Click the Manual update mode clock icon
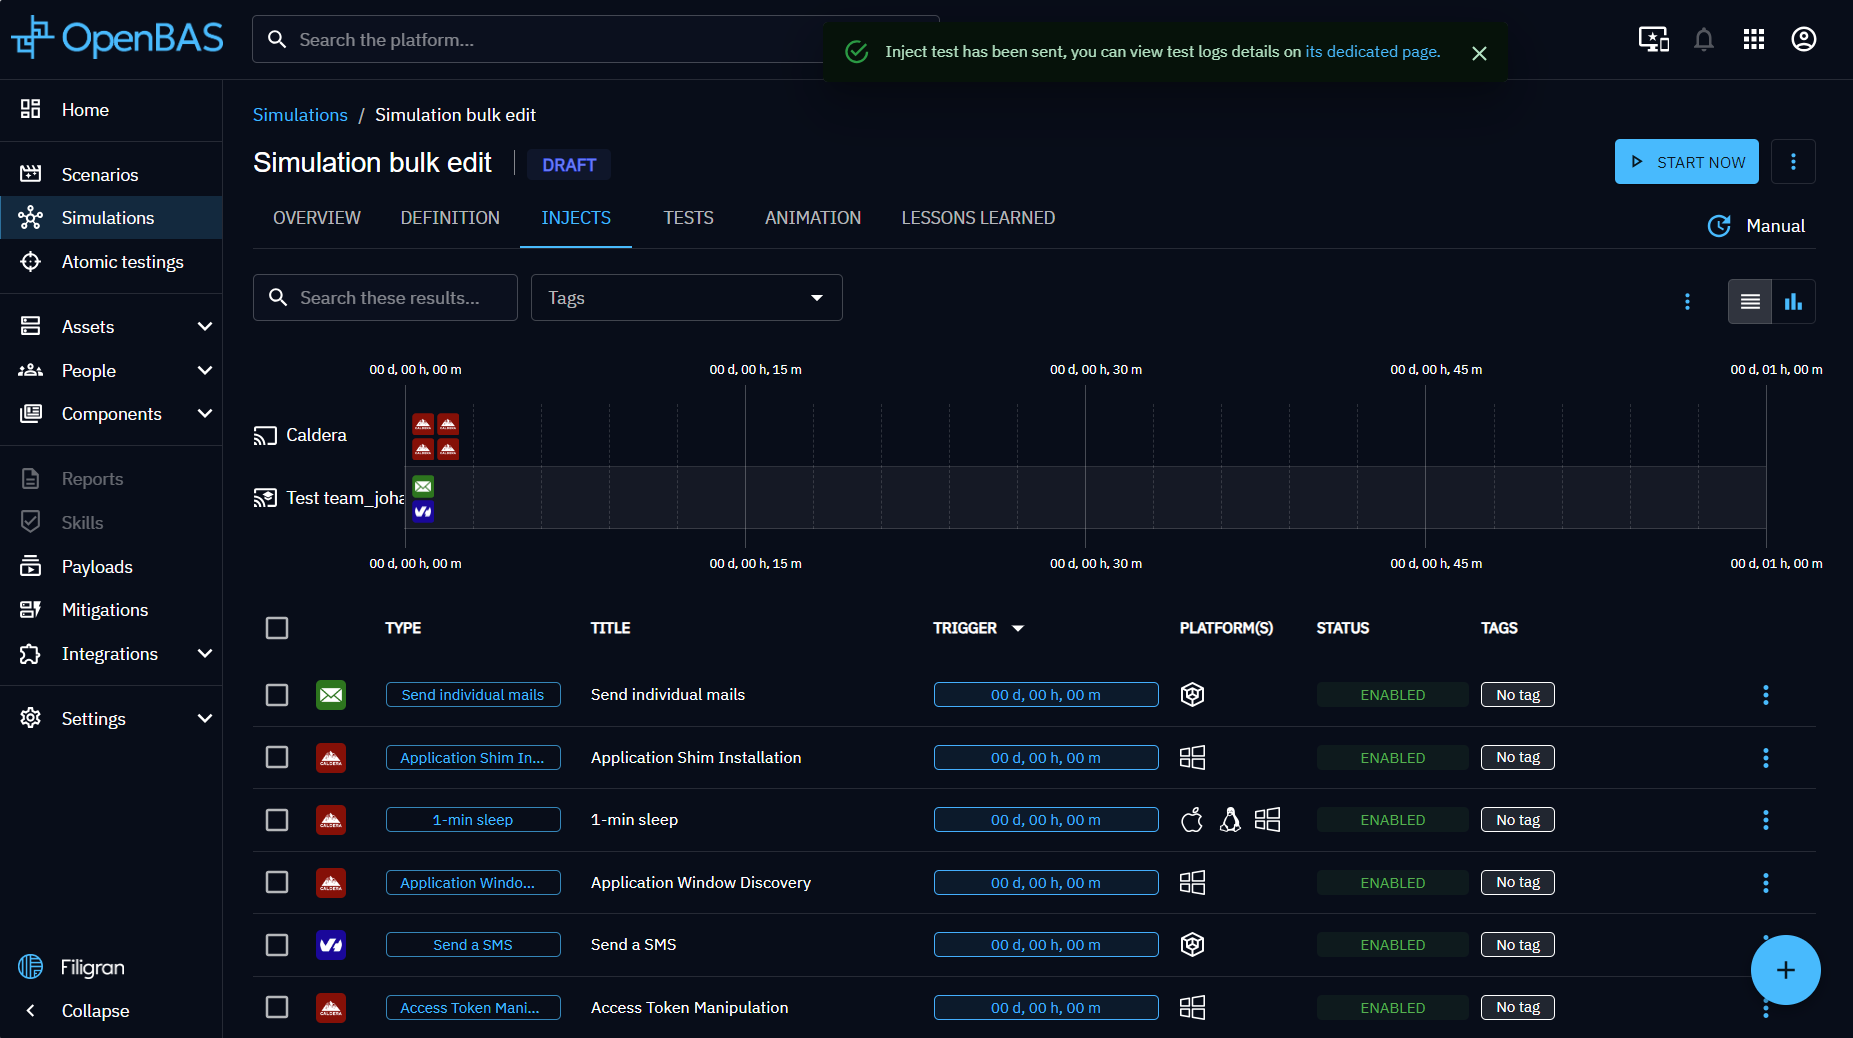 click(1719, 226)
